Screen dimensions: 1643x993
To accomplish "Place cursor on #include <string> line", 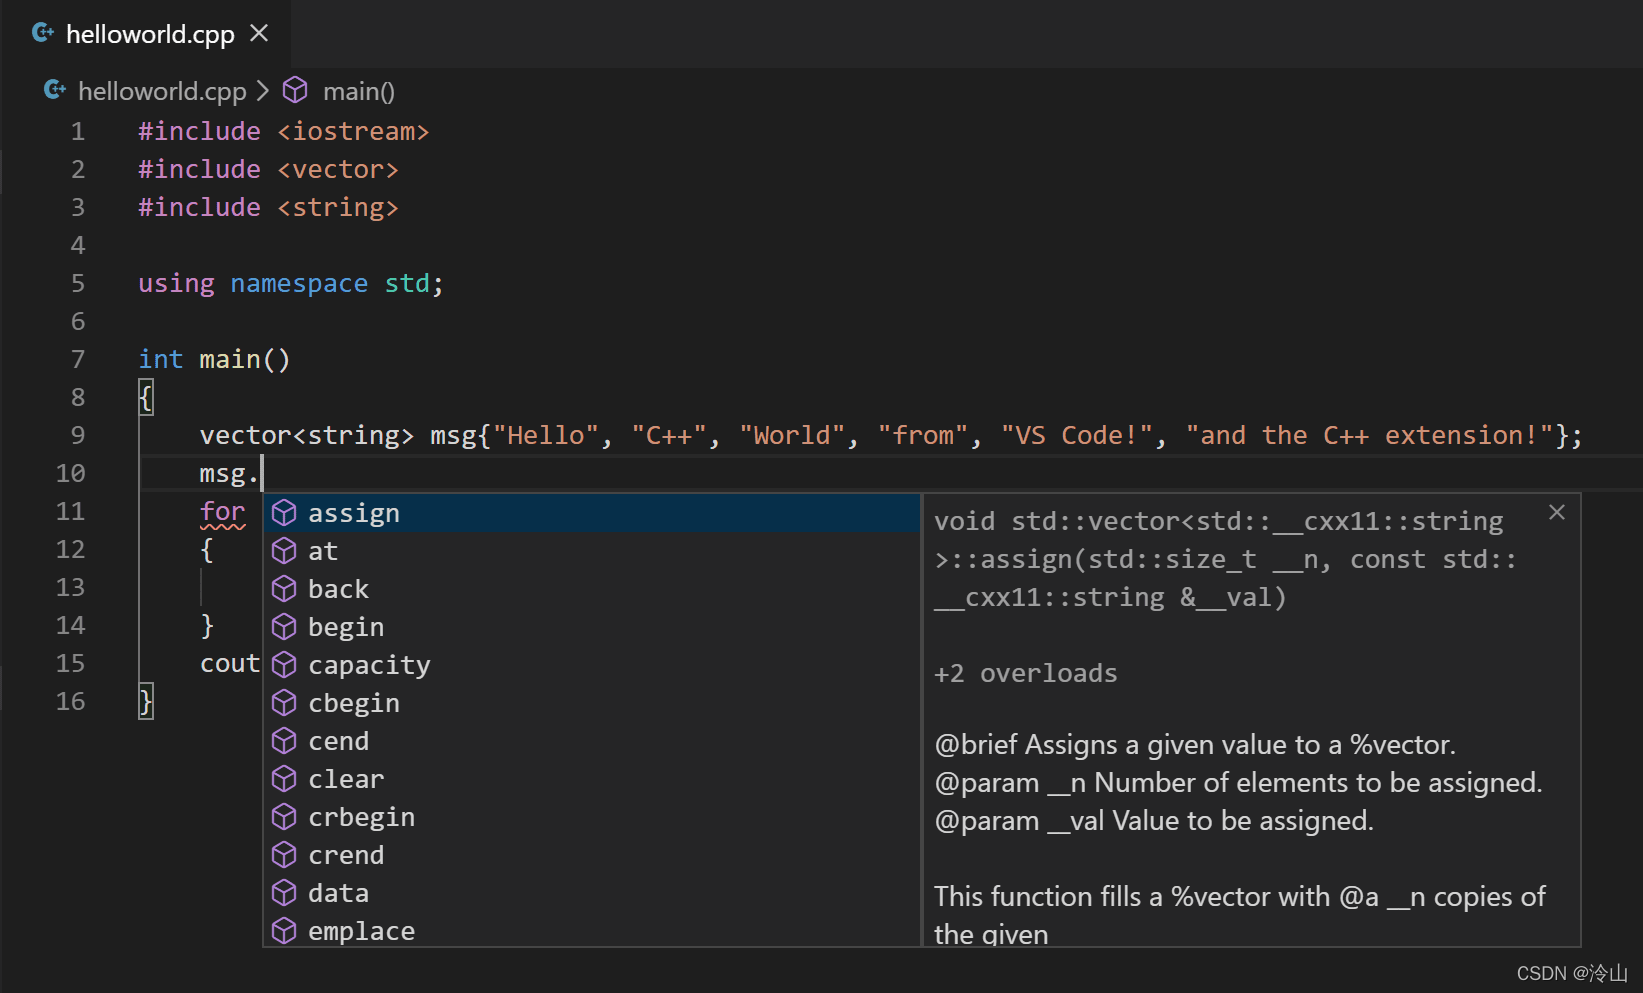I will (x=268, y=207).
